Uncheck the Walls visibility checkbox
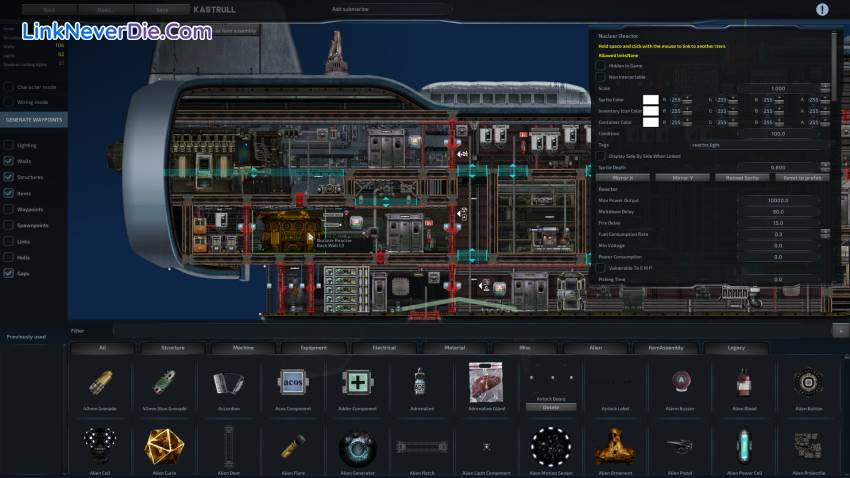Viewport: 850px width, 478px height. tap(9, 161)
